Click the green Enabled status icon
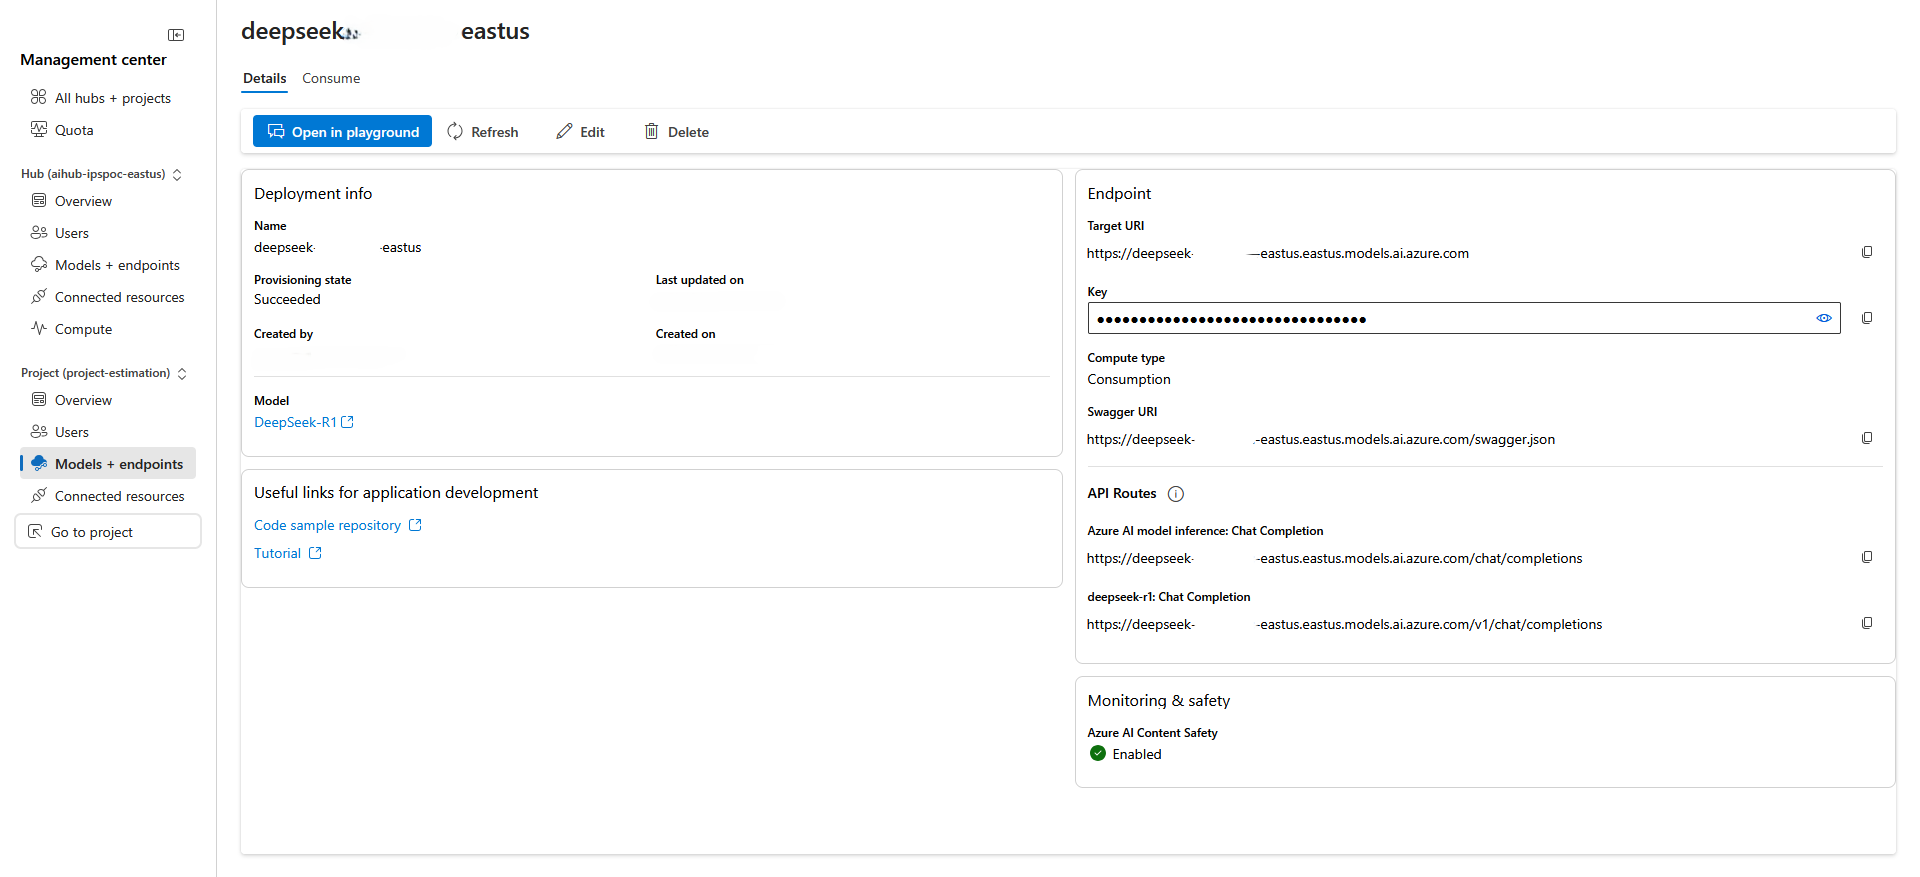This screenshot has width=1920, height=877. pos(1098,754)
